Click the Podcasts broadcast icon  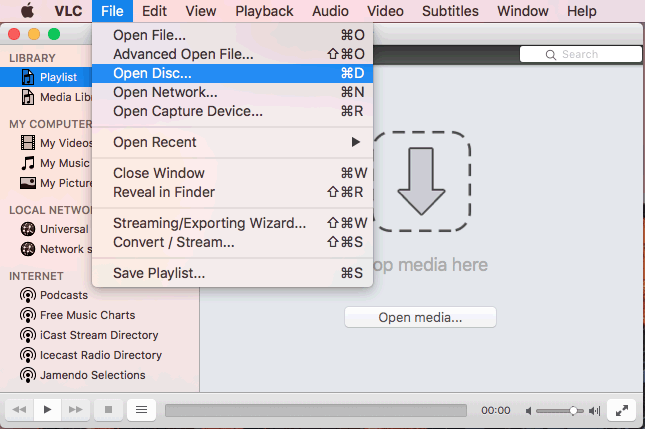[28, 295]
